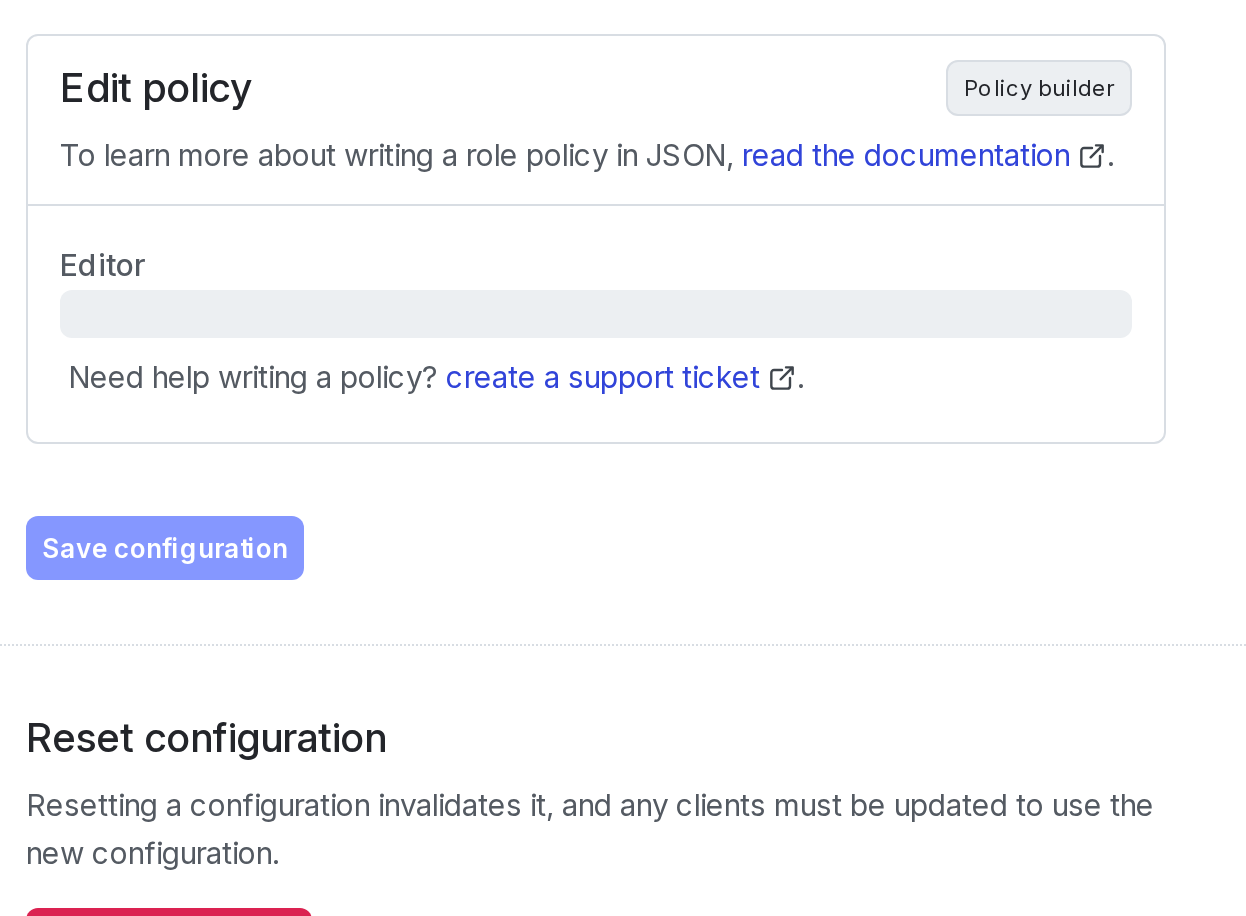Click the red button under Reset configuration
The image size is (1246, 916).
(x=169, y=912)
